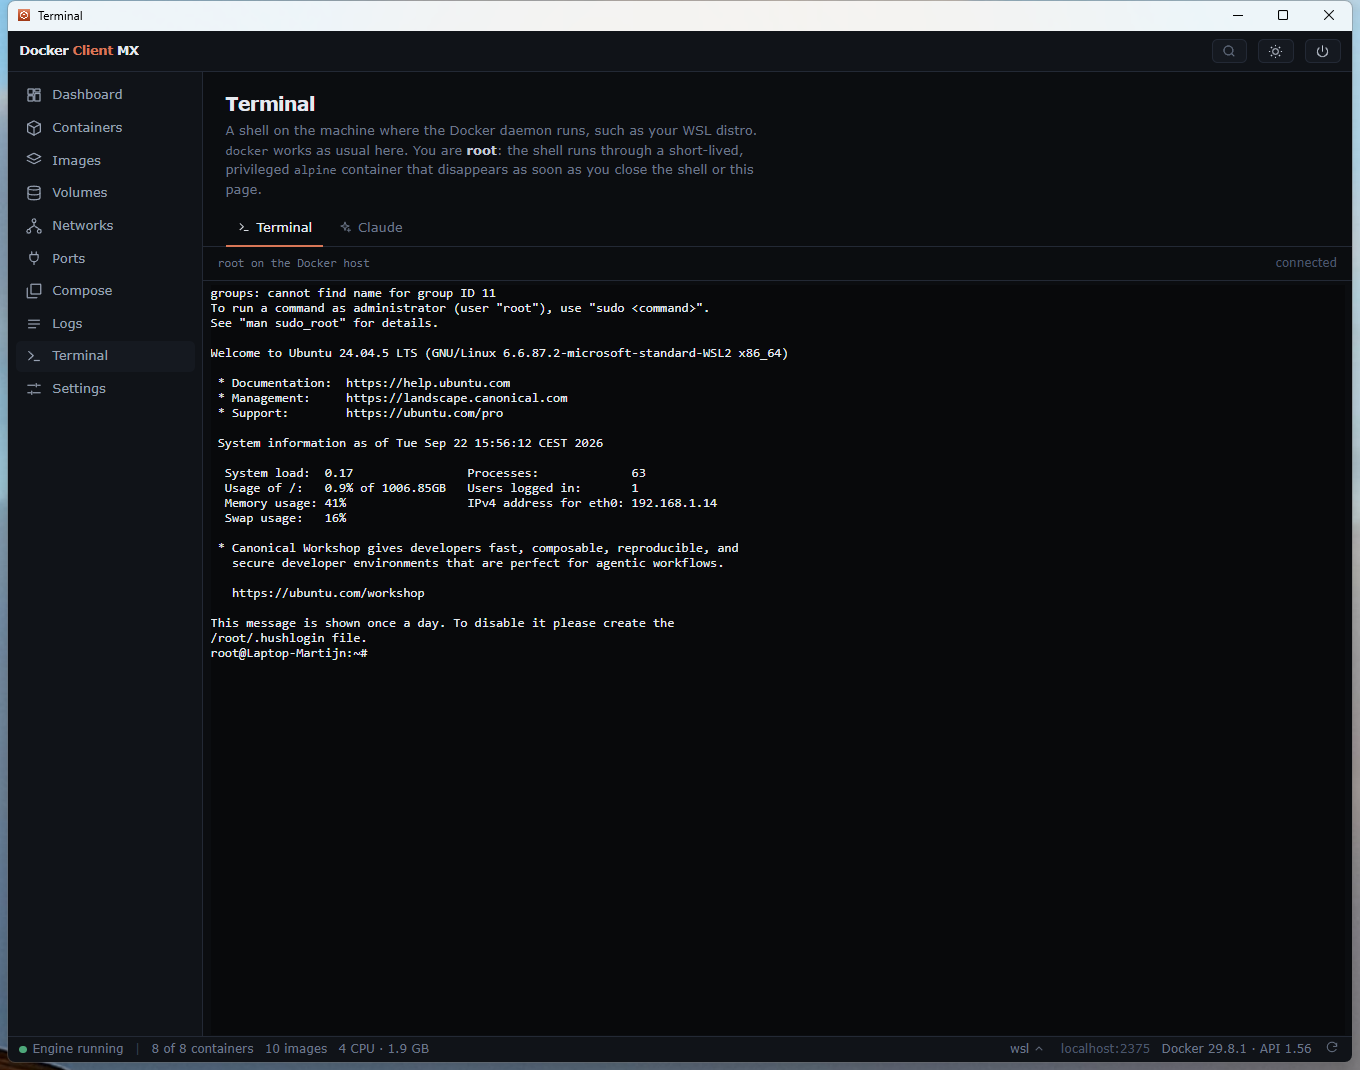The height and width of the screenshot is (1070, 1360).
Task: Select the Terminal tab
Action: 275,227
